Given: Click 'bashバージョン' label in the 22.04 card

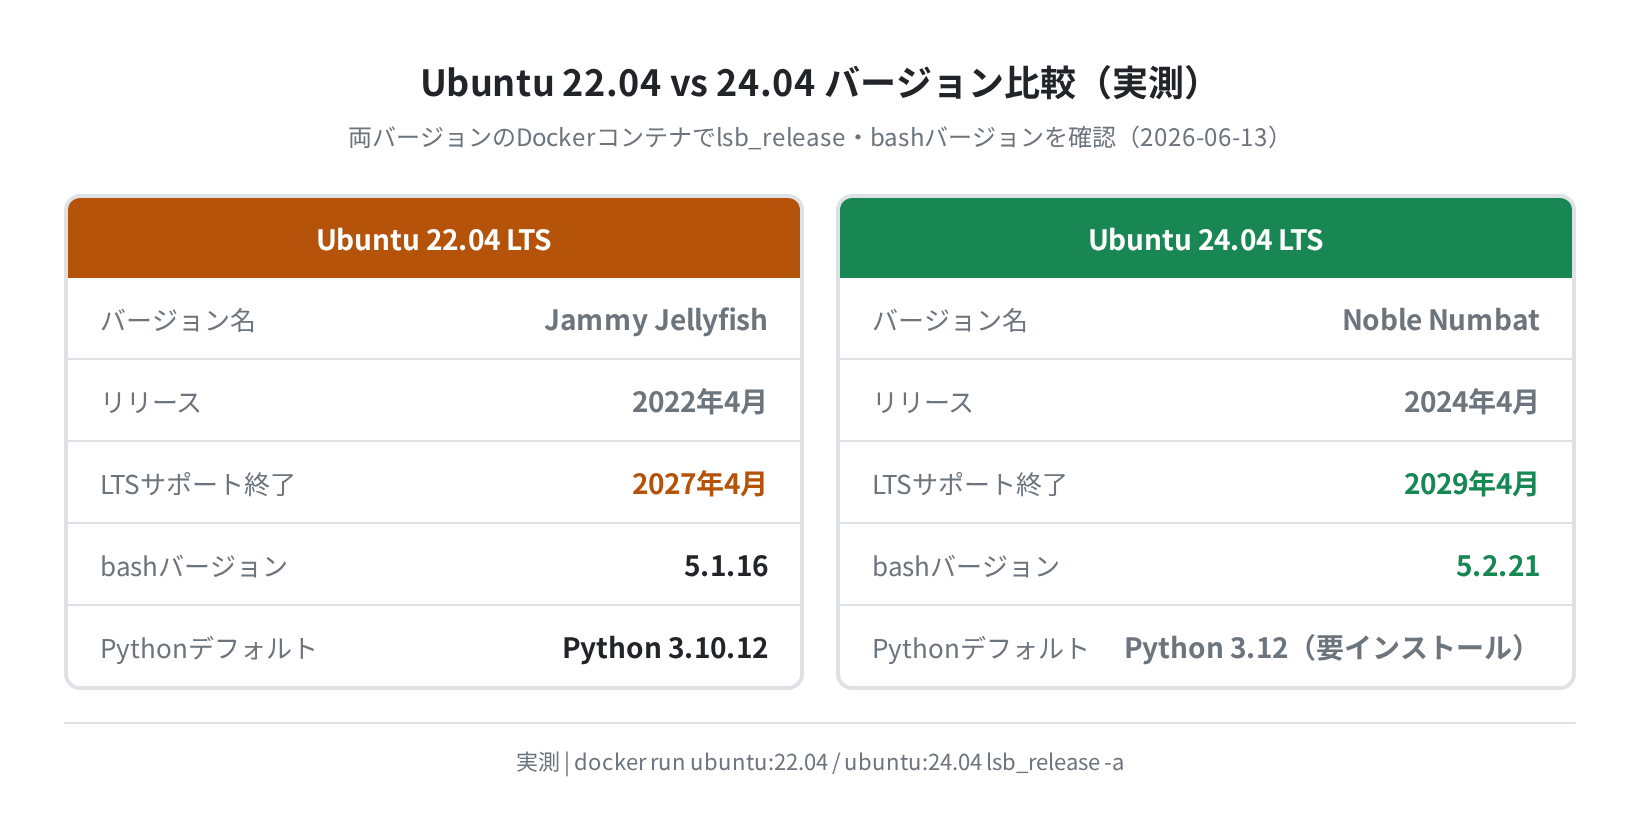Looking at the screenshot, I should point(194,566).
